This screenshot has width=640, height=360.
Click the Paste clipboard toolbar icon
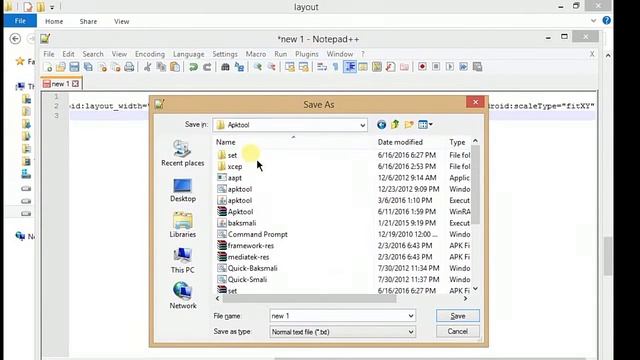175,67
